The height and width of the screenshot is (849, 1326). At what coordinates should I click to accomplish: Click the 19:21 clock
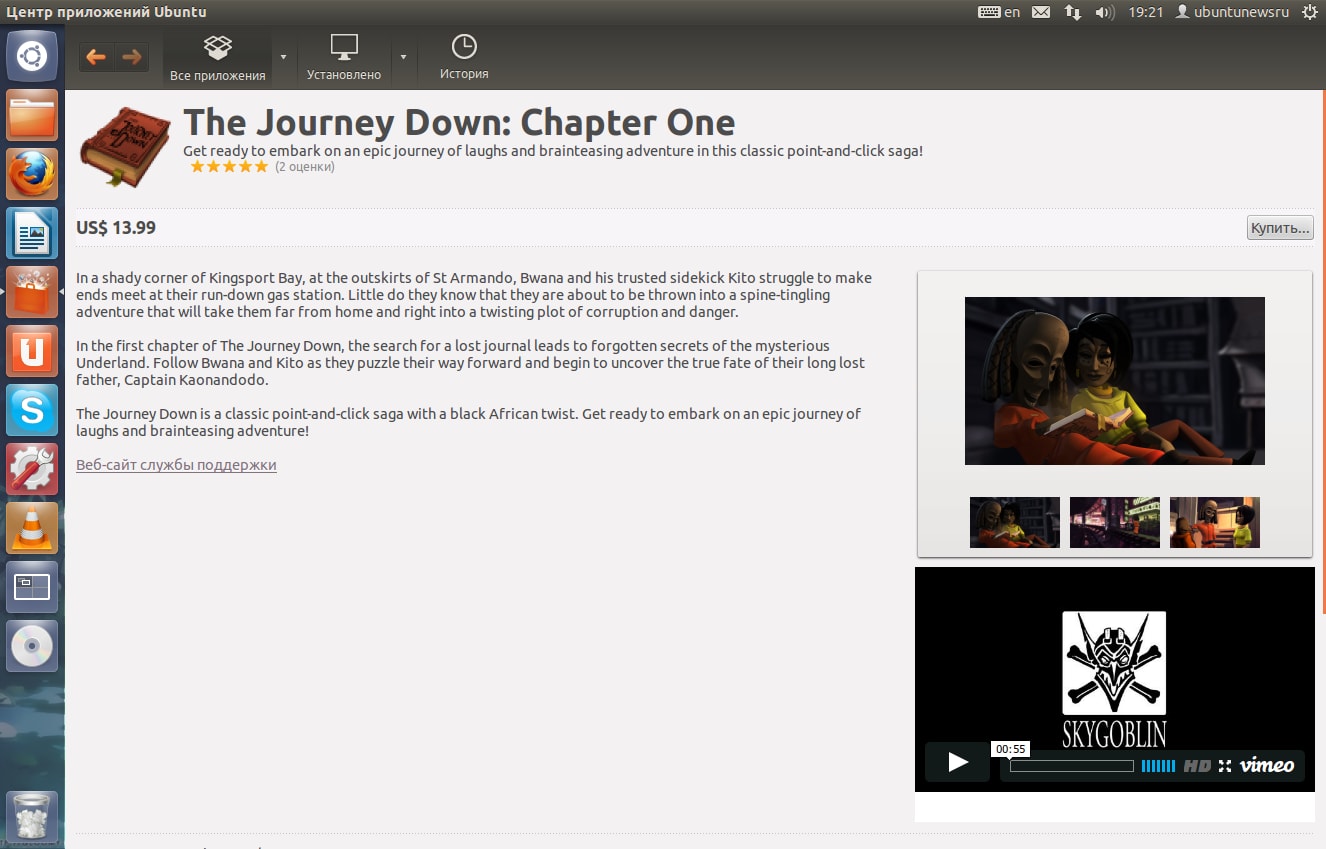1145,12
